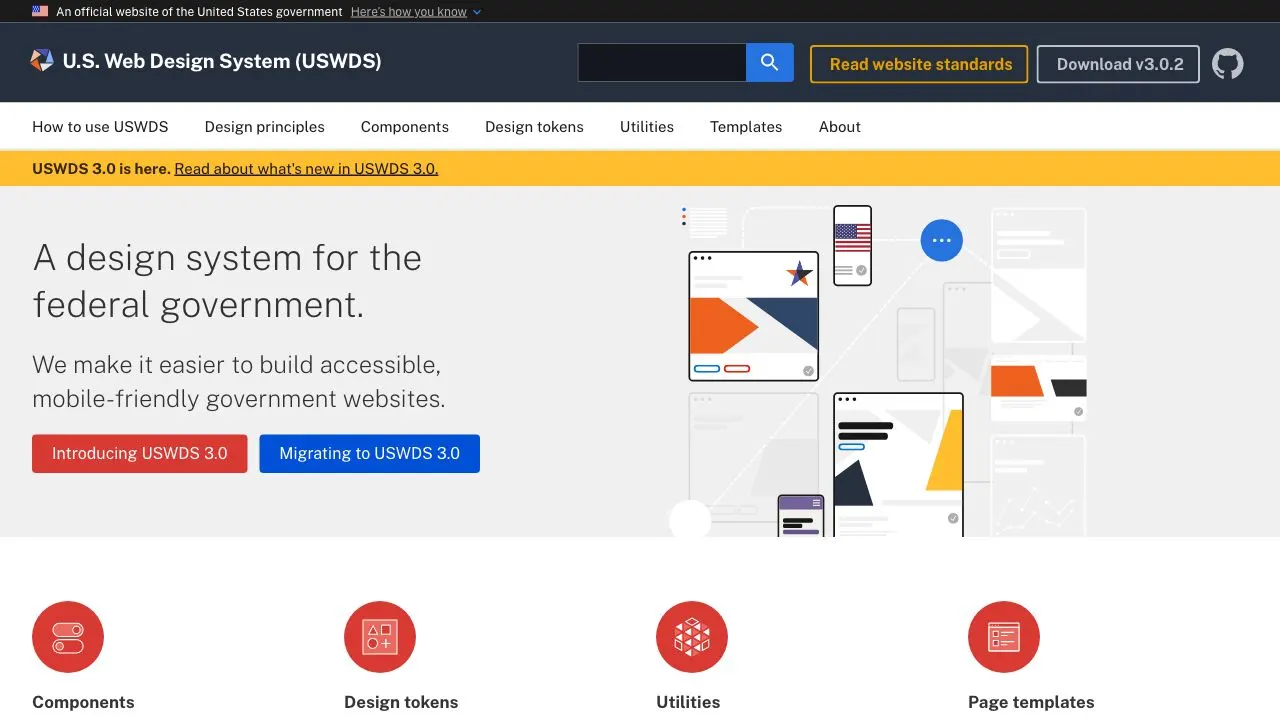Click the red Utilities cube icon
Screen dimensions: 1280x720
click(692, 637)
